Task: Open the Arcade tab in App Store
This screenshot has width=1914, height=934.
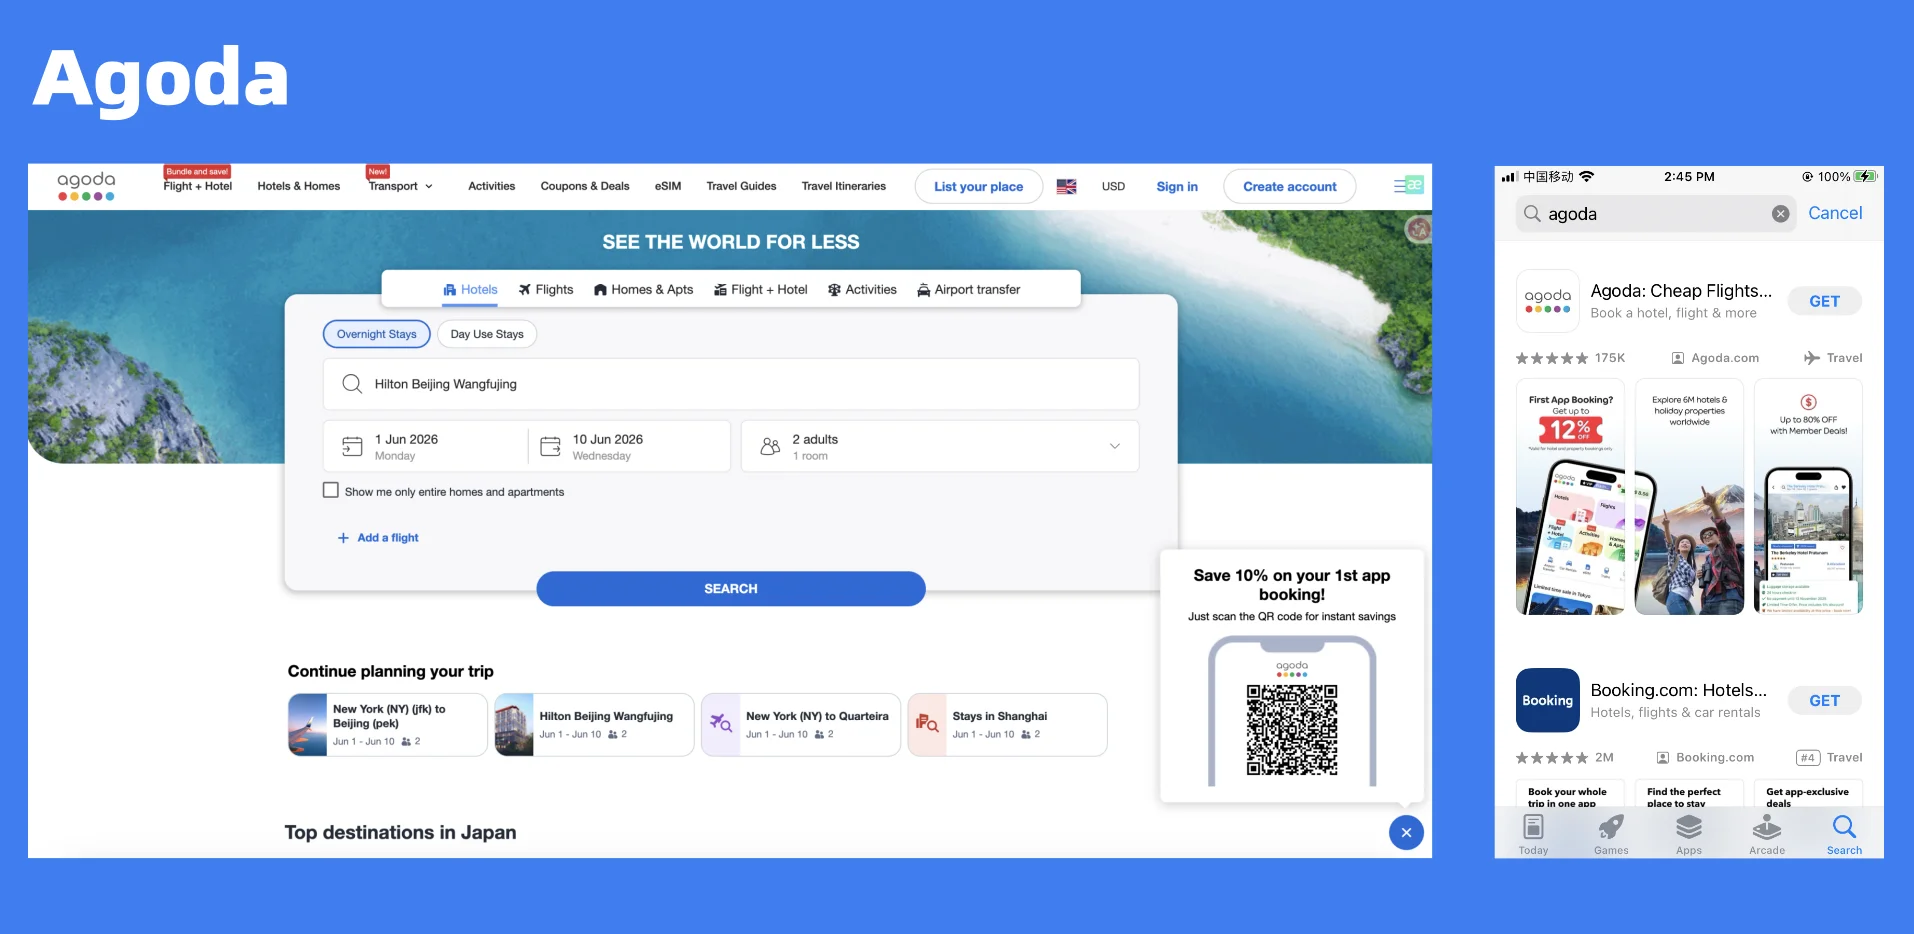Action: (1767, 834)
